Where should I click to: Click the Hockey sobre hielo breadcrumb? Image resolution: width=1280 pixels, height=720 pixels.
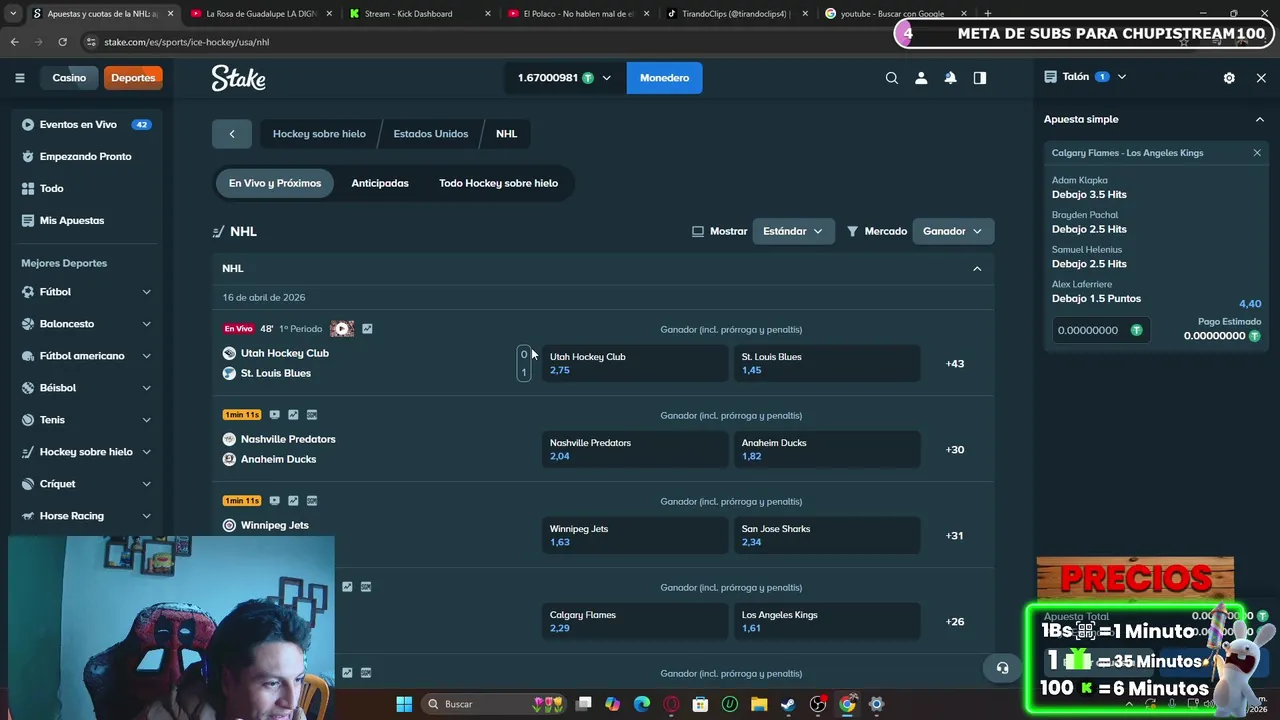[x=319, y=134]
